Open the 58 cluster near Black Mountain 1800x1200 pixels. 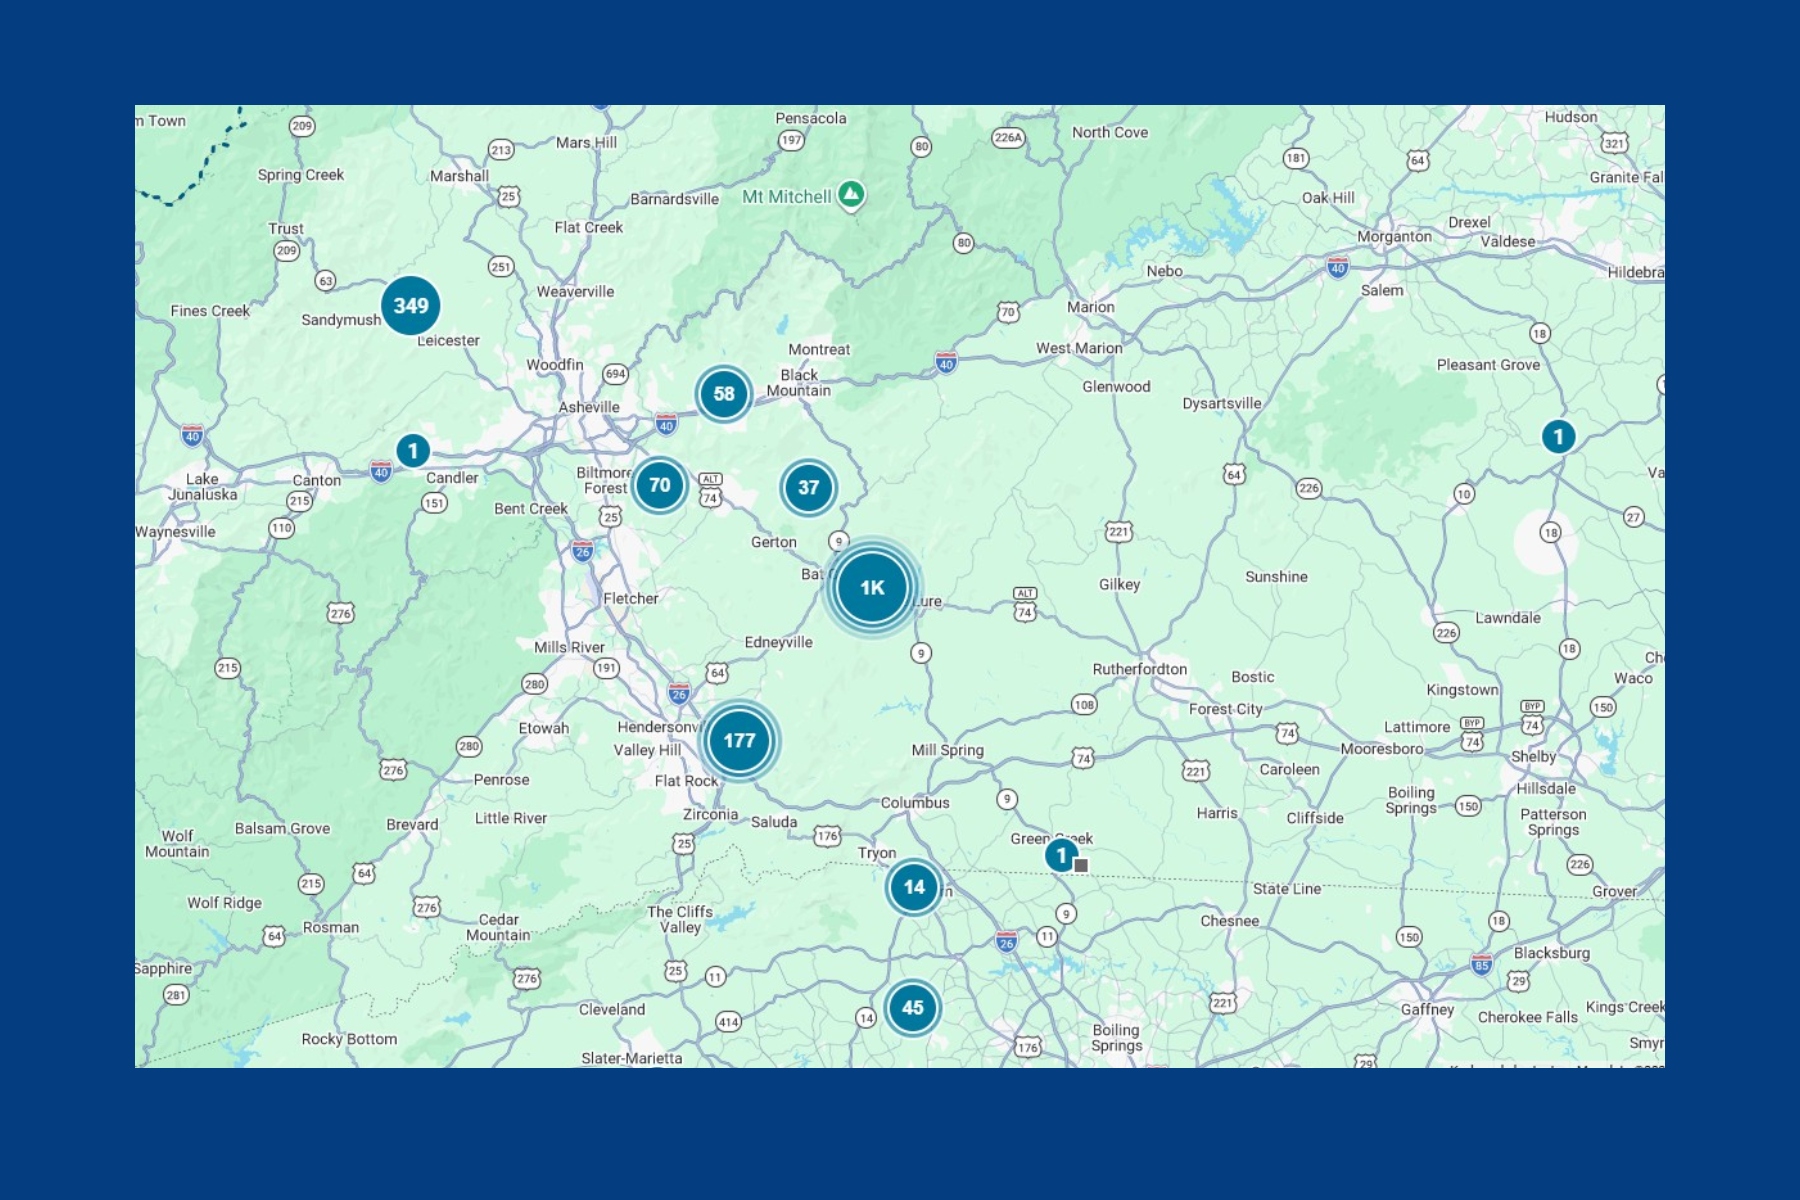724,394
